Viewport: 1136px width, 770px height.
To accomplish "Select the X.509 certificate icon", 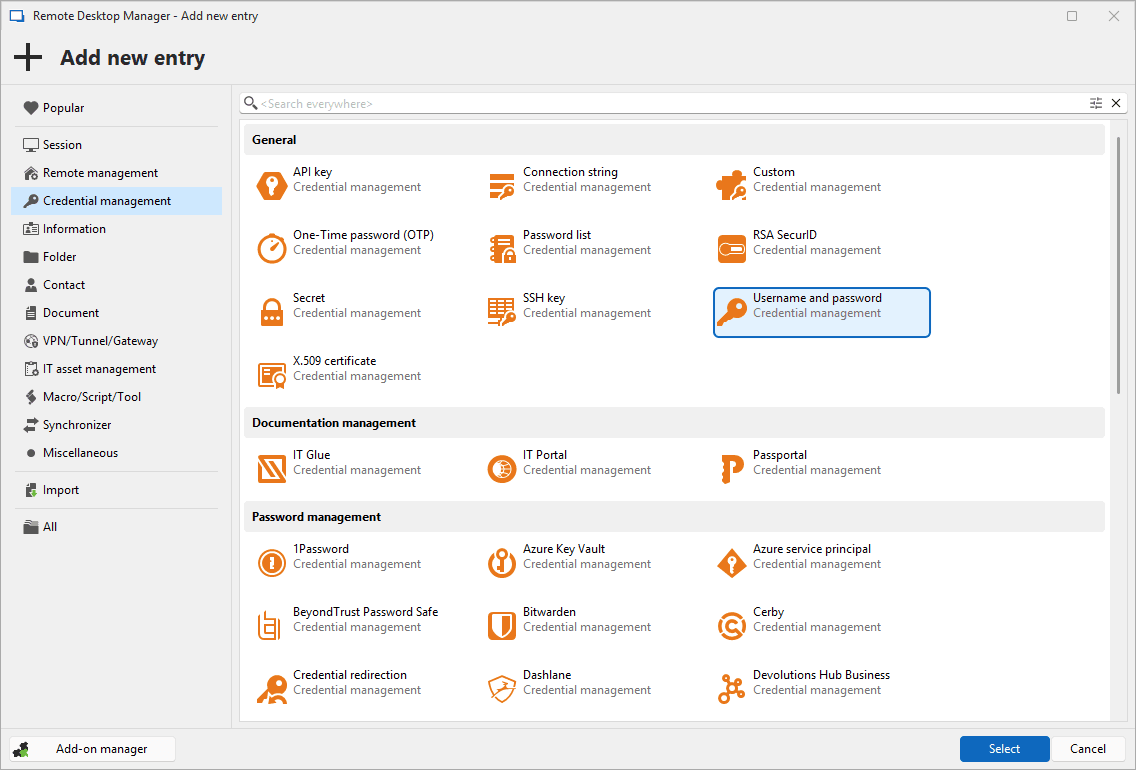I will [272, 375].
